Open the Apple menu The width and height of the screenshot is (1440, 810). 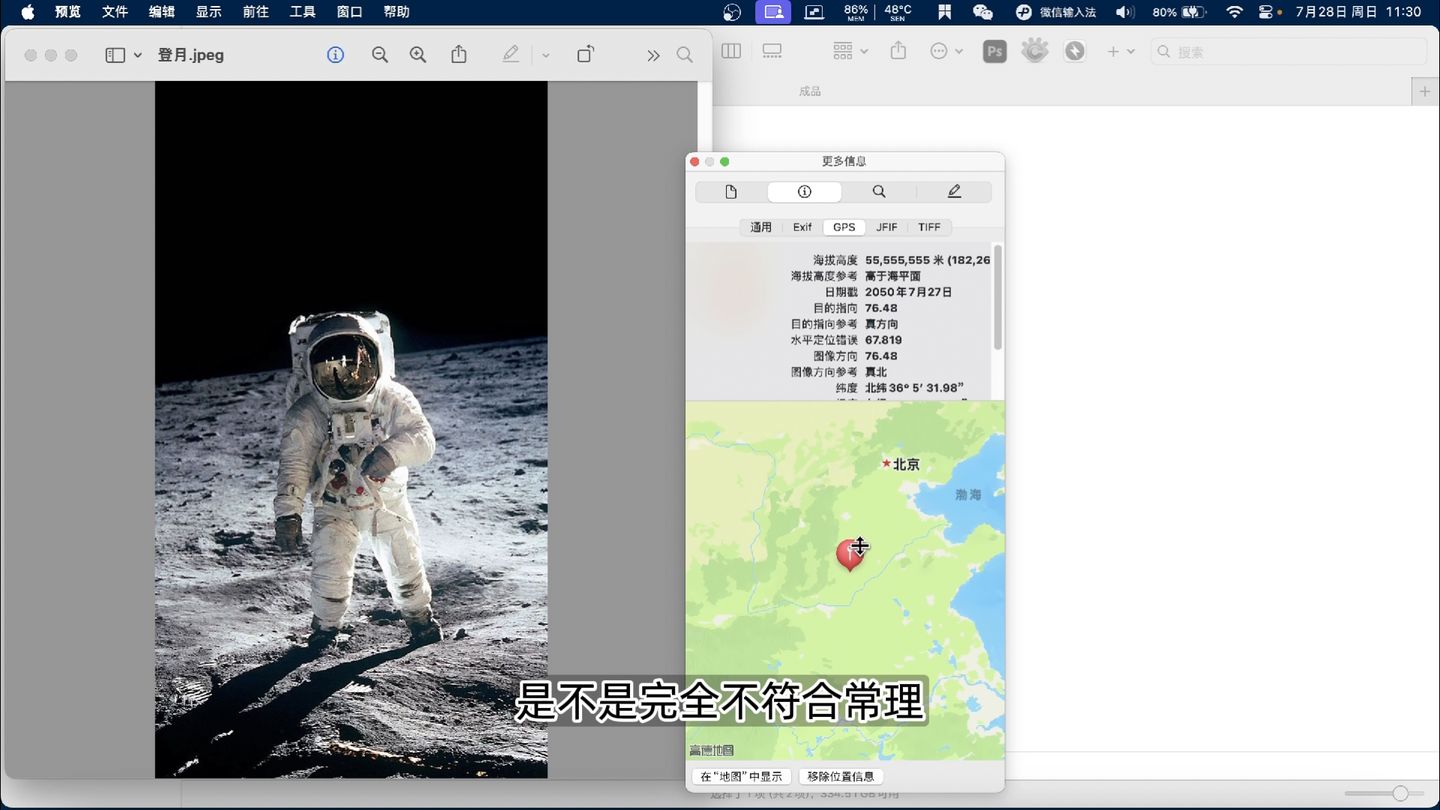pyautogui.click(x=27, y=12)
